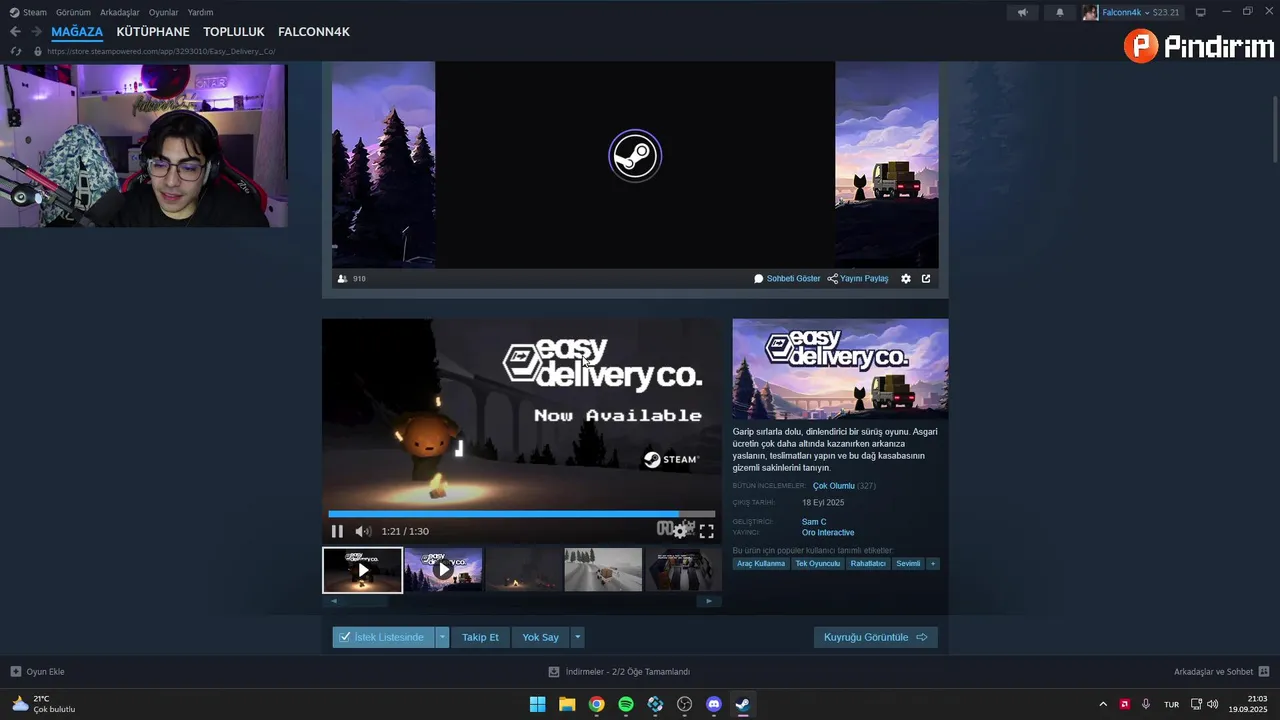The width and height of the screenshot is (1280, 720).
Task: Open the Big Picture mode monitor icon
Action: pyautogui.click(x=1201, y=12)
